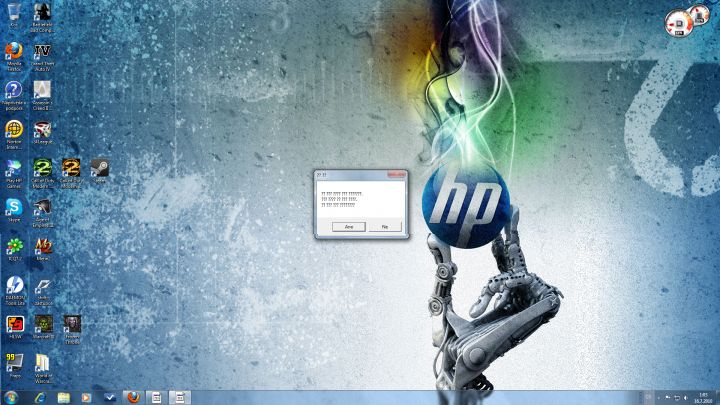Open the Windows Start menu orb
720x405 pixels.
[x=11, y=398]
